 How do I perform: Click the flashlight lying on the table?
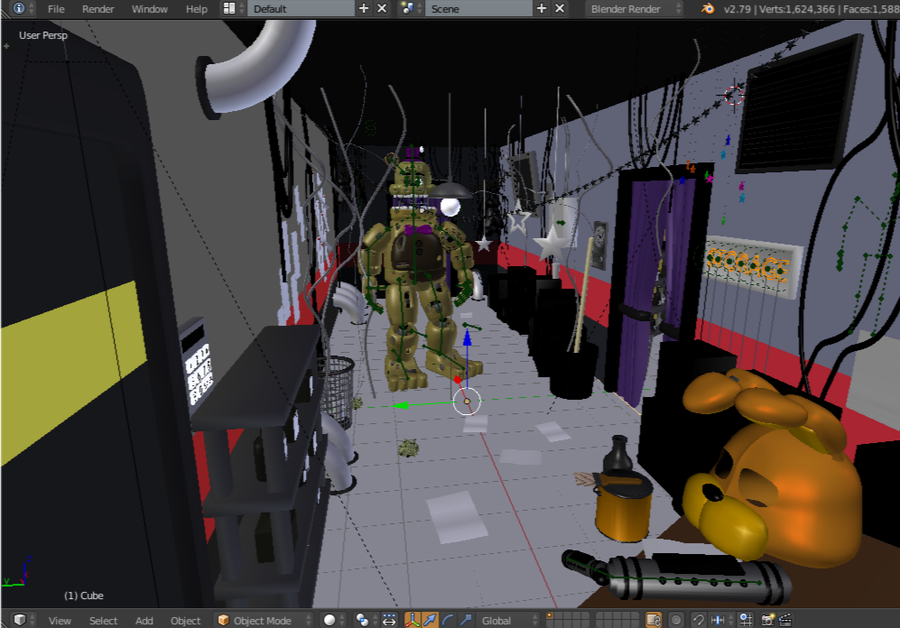[676, 576]
